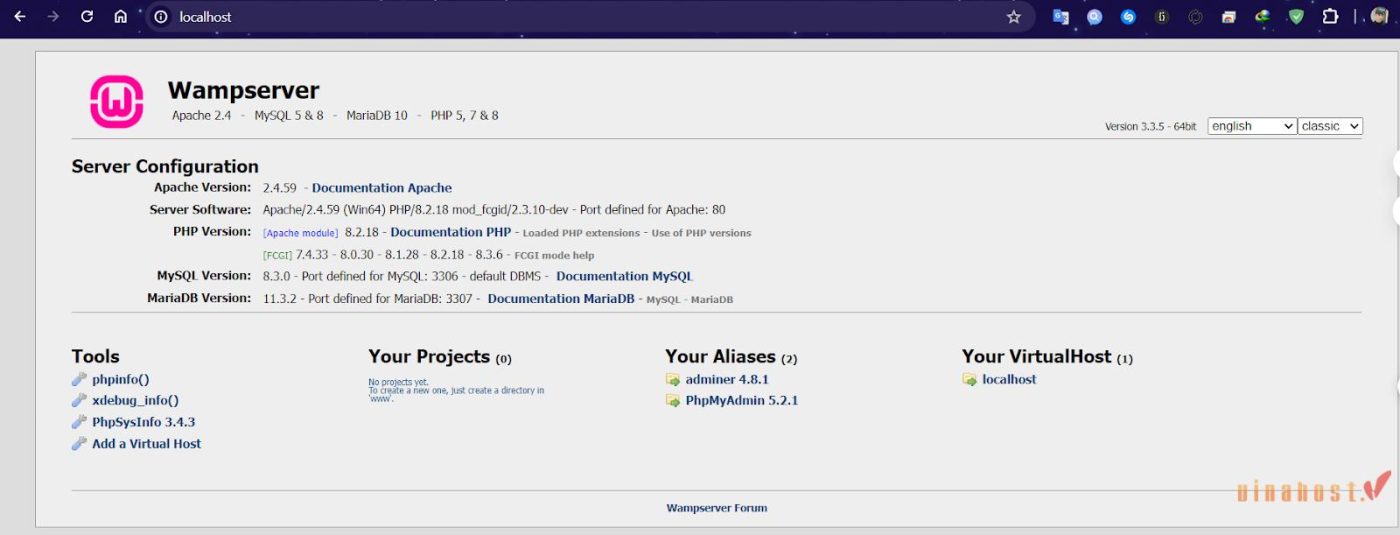Open the rainbow tabs extension icon
This screenshot has width=1400, height=535.
click(1229, 17)
